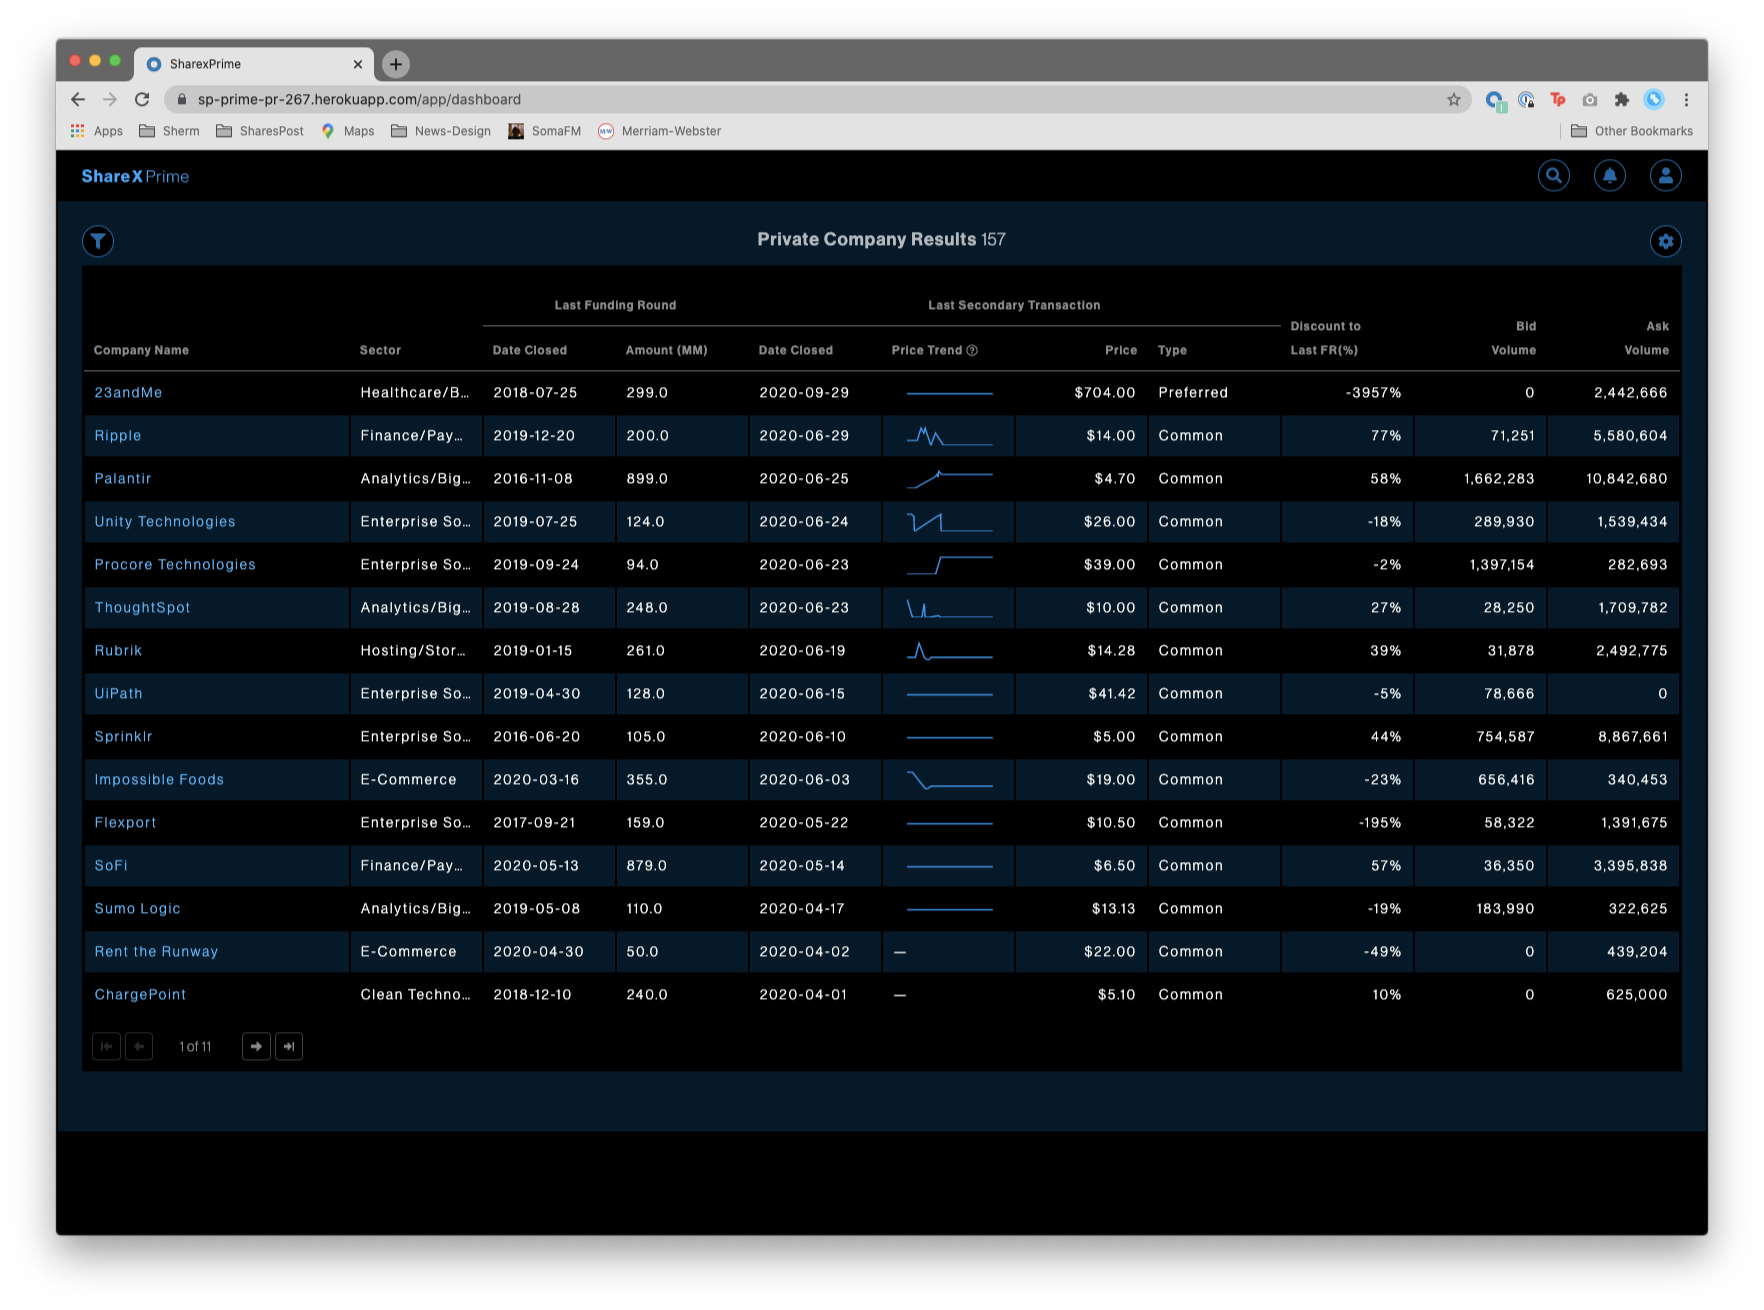Open a new browser tab
This screenshot has height=1310, width=1764.
coord(396,63)
